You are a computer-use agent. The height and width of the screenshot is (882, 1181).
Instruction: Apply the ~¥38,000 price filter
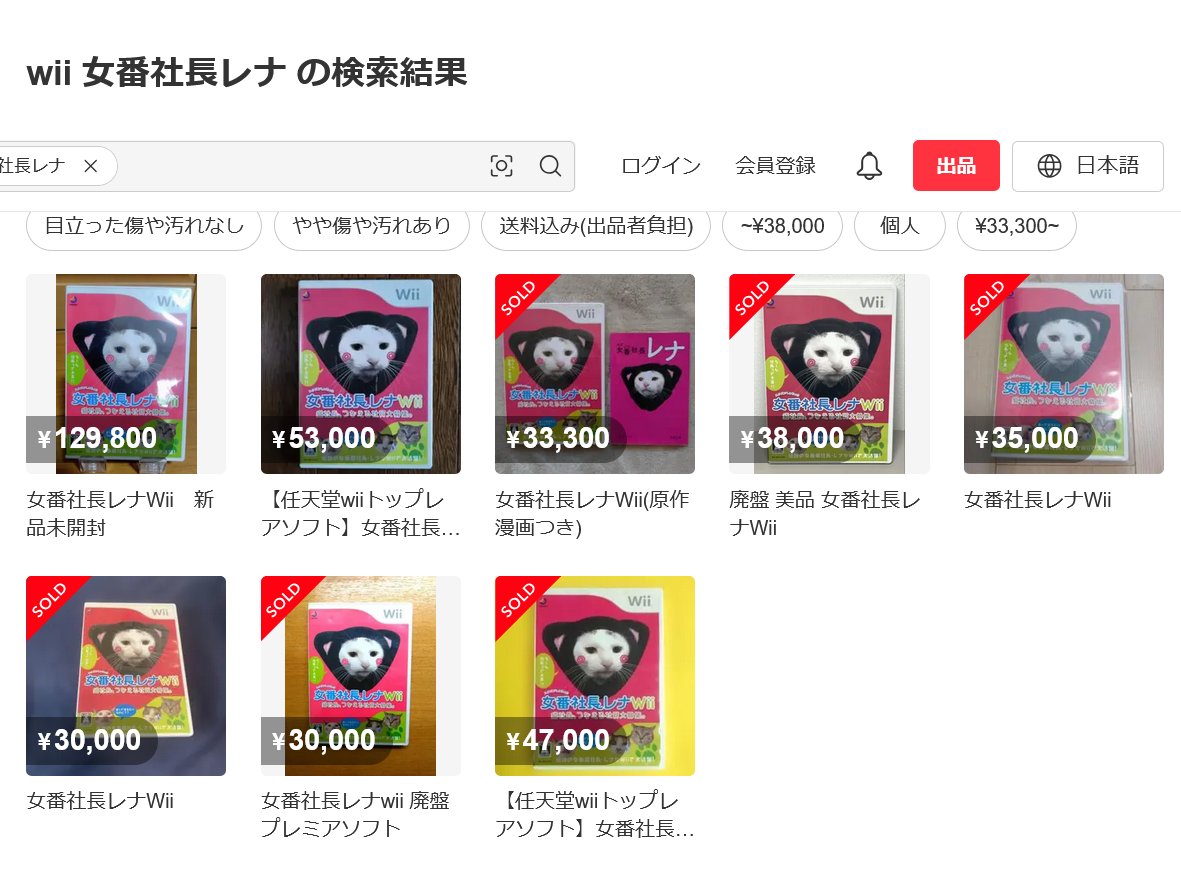[x=783, y=226]
